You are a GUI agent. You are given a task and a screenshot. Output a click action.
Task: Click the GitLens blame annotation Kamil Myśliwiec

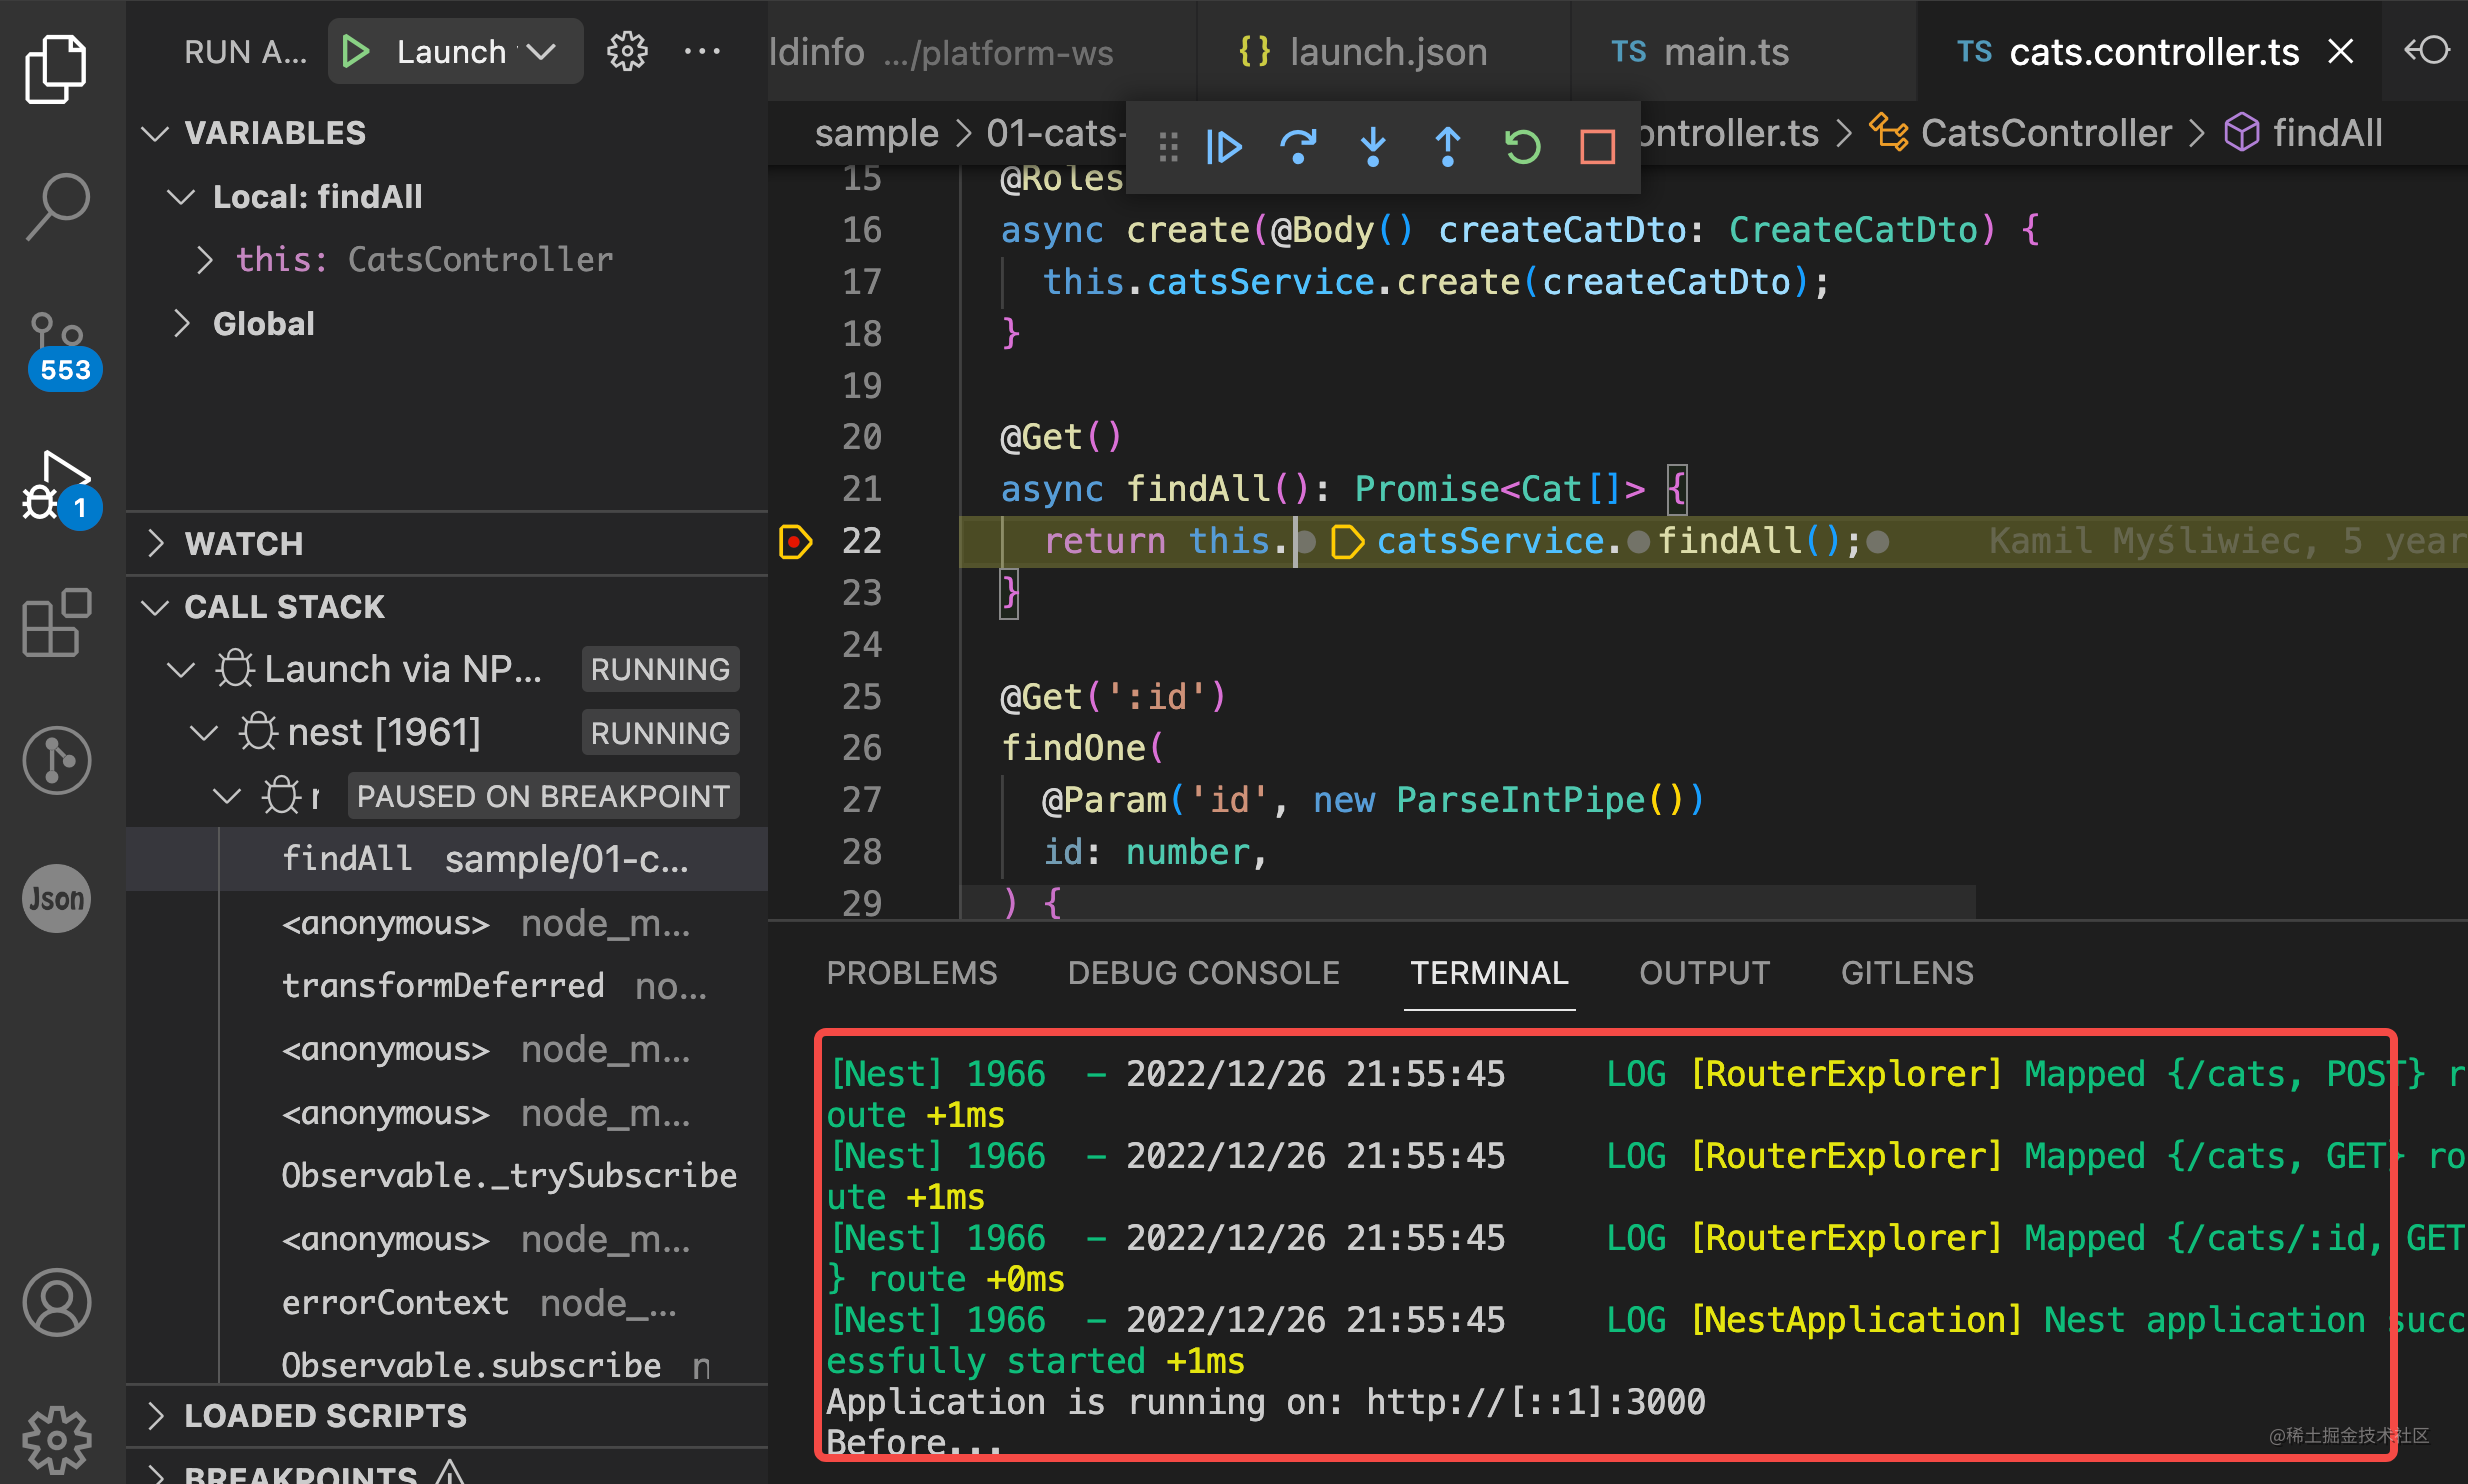click(2226, 541)
